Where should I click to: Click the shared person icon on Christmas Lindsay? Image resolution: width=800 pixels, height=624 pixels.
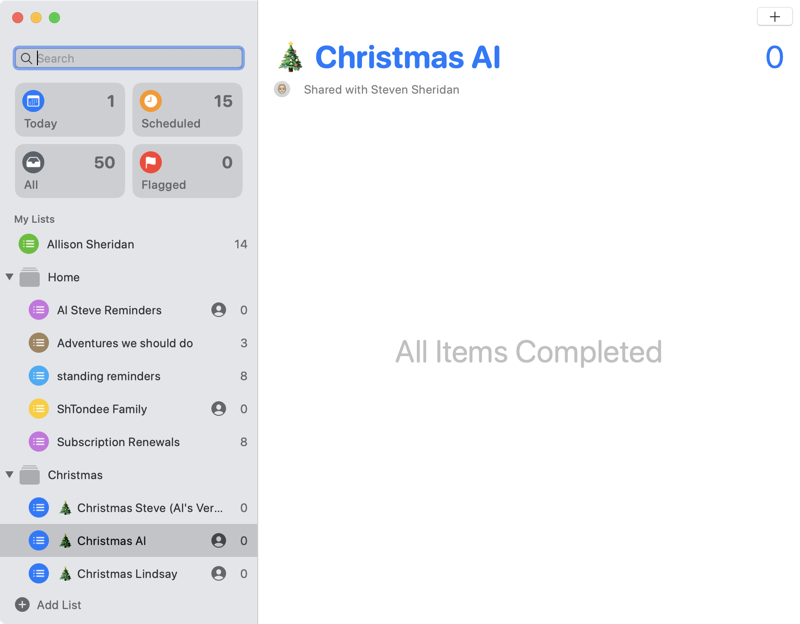218,574
